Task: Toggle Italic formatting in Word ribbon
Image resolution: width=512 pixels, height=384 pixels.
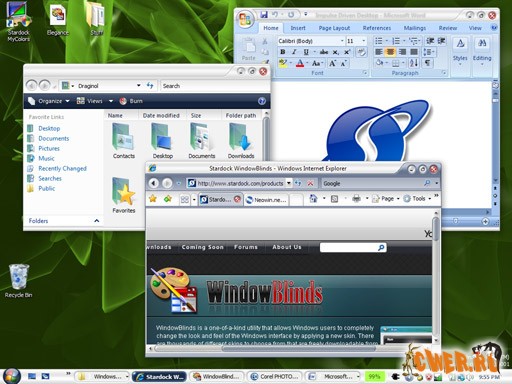Action: tap(294, 52)
